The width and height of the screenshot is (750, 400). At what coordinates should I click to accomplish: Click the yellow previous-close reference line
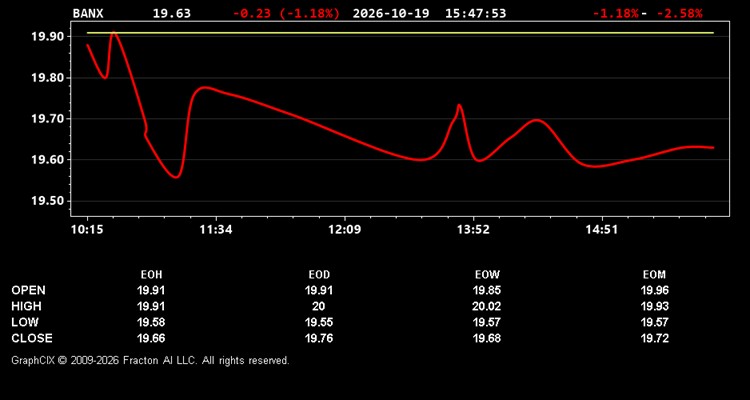pos(400,33)
